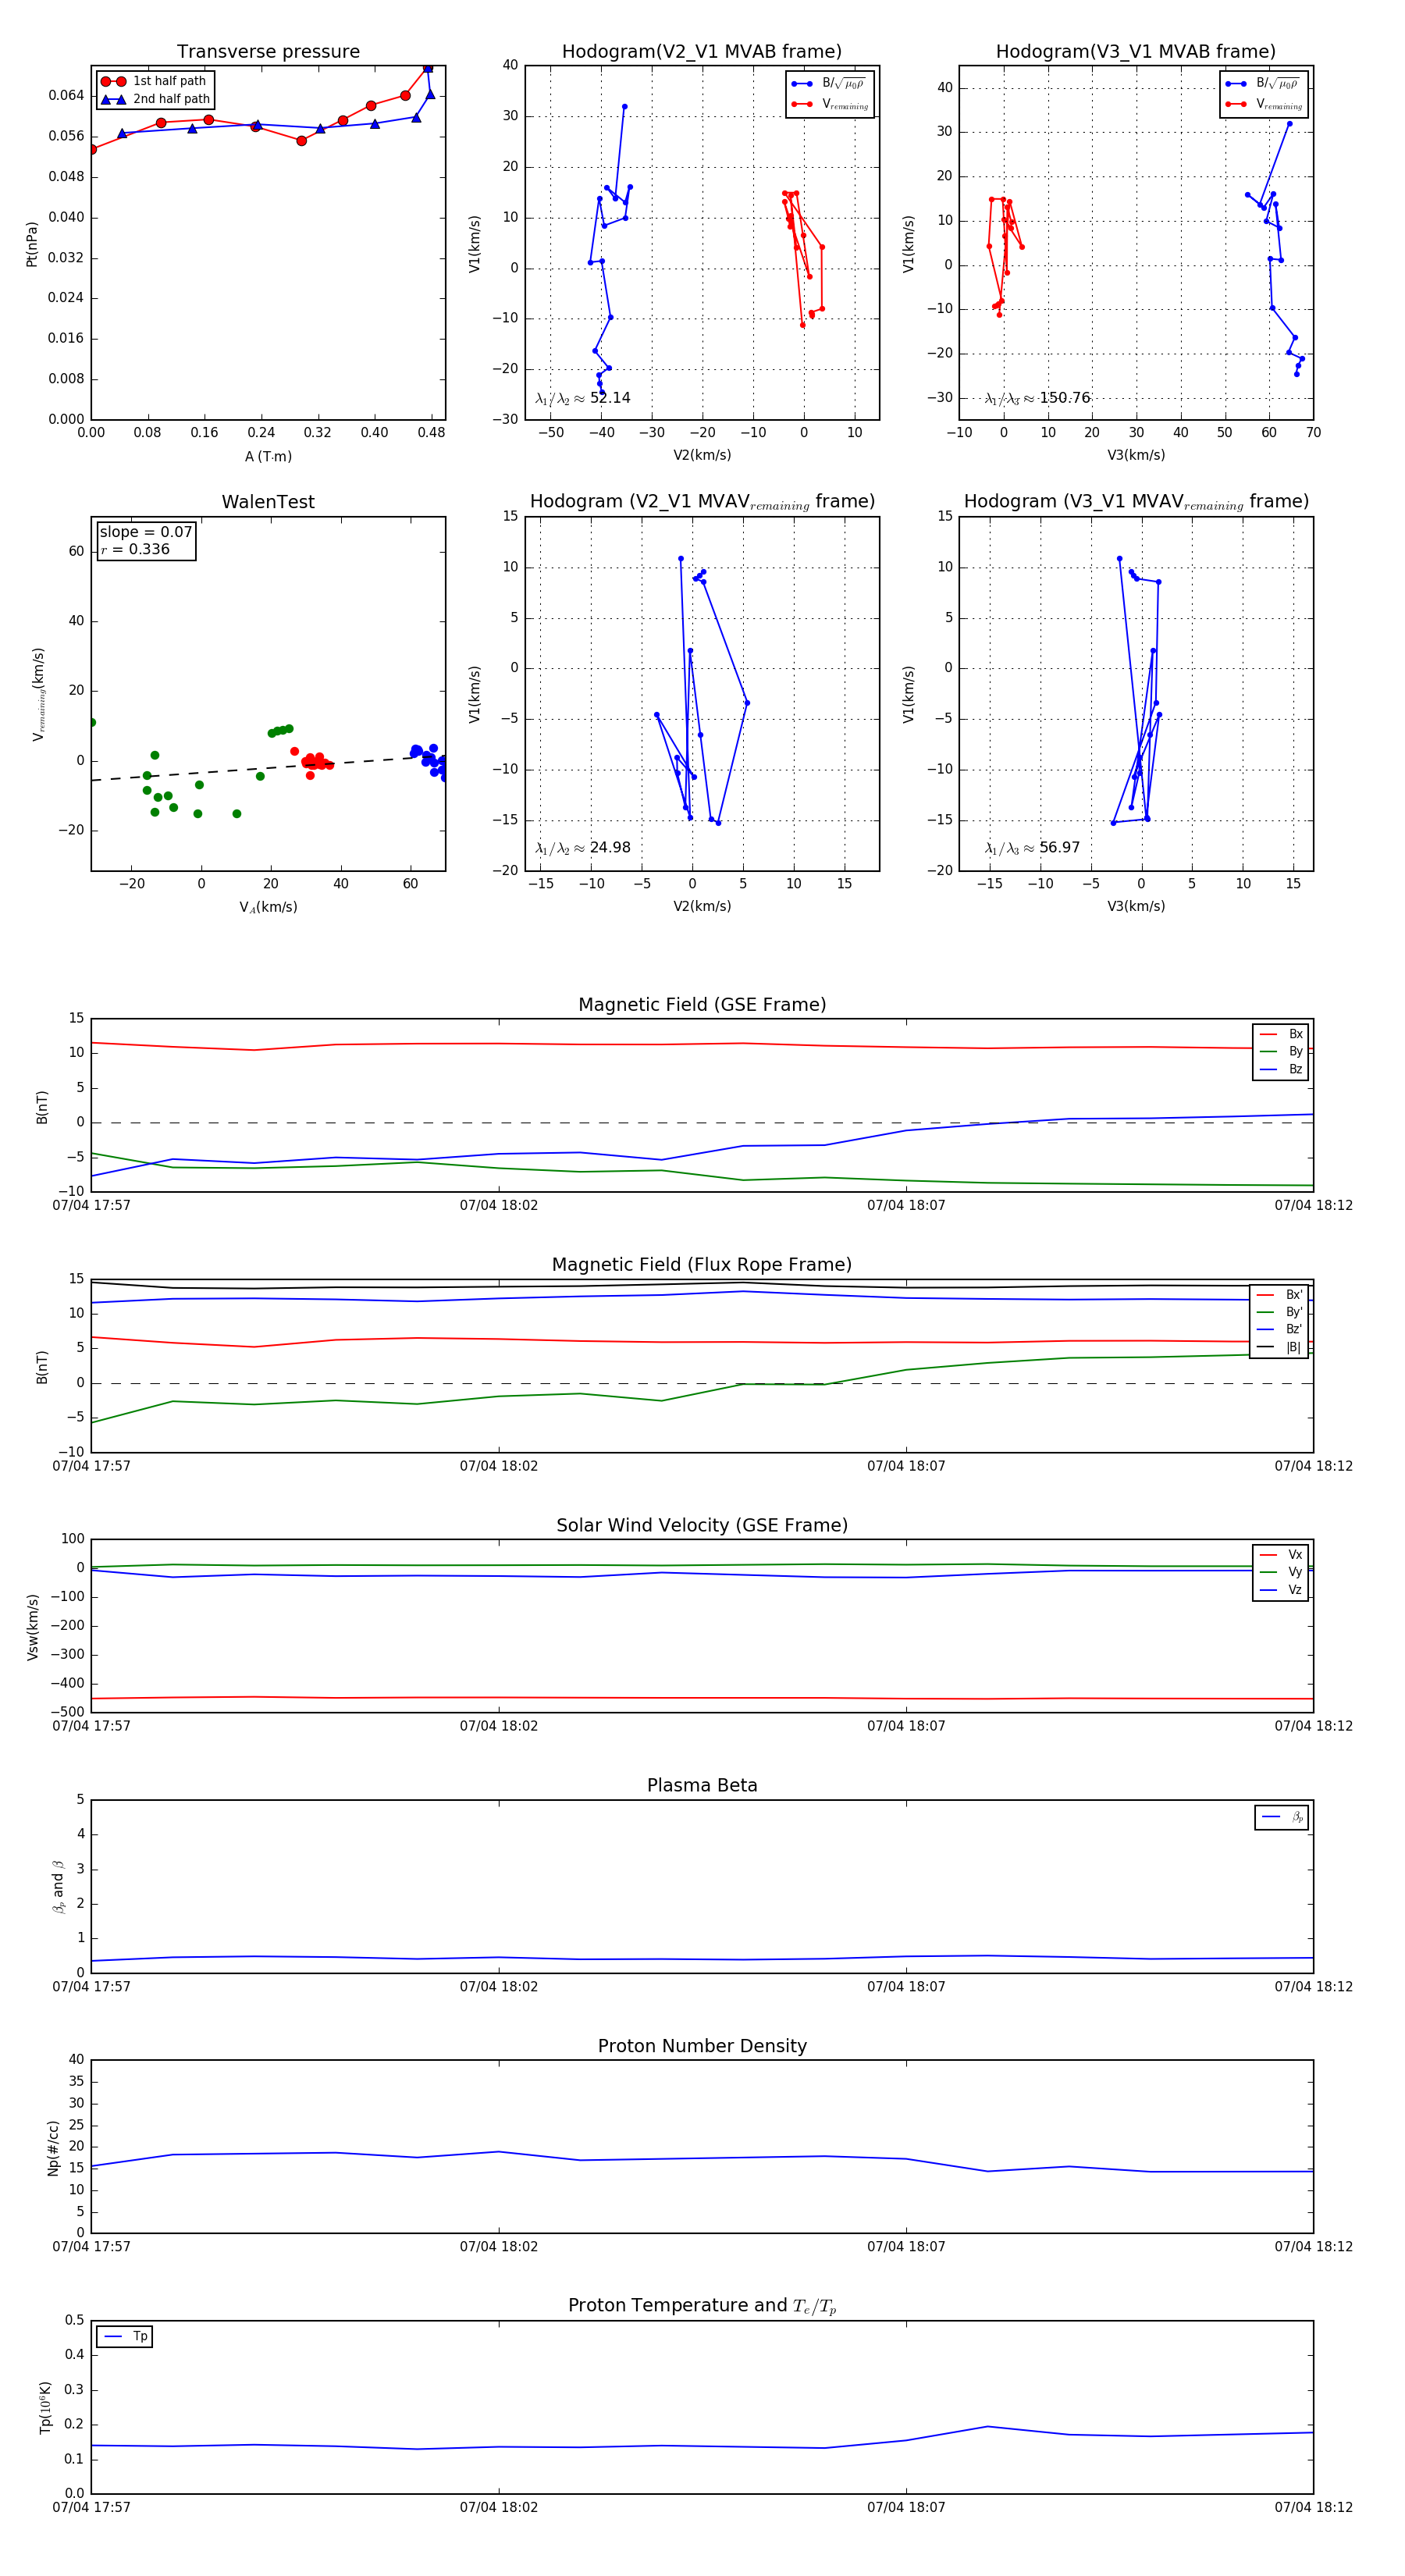Select the "Bx" legend entry in GSE magnetic plot
Image resolution: width=1405 pixels, height=2576 pixels.
pyautogui.click(x=1281, y=1034)
